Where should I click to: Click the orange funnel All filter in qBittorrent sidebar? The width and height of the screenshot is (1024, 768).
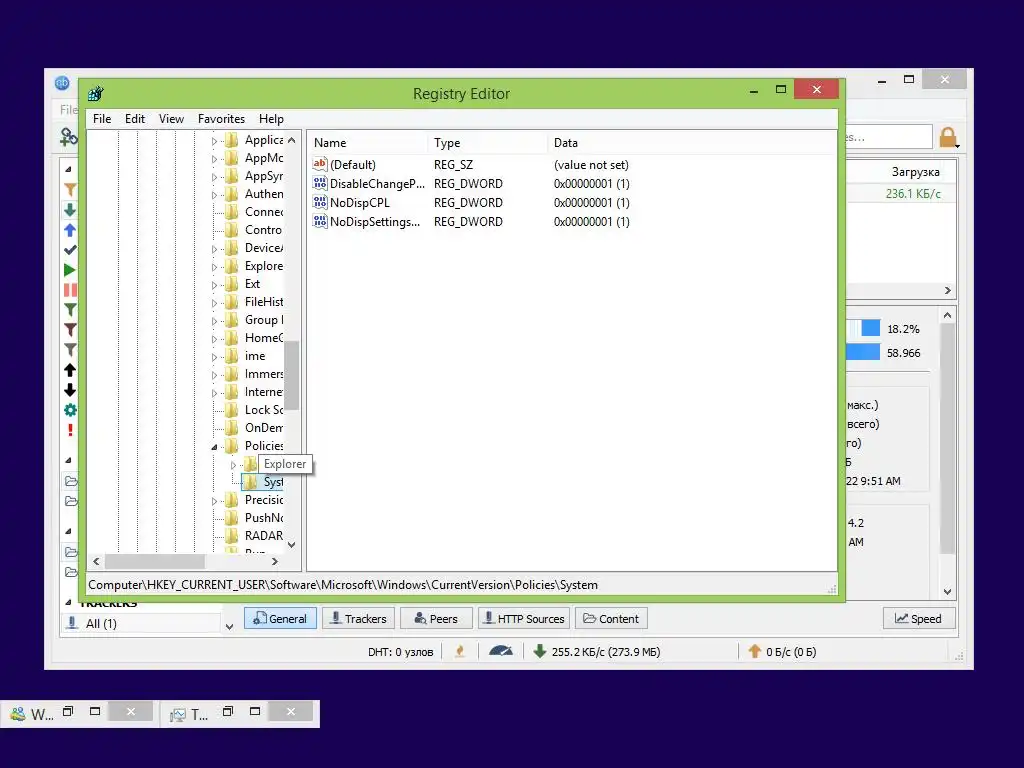tap(70, 189)
